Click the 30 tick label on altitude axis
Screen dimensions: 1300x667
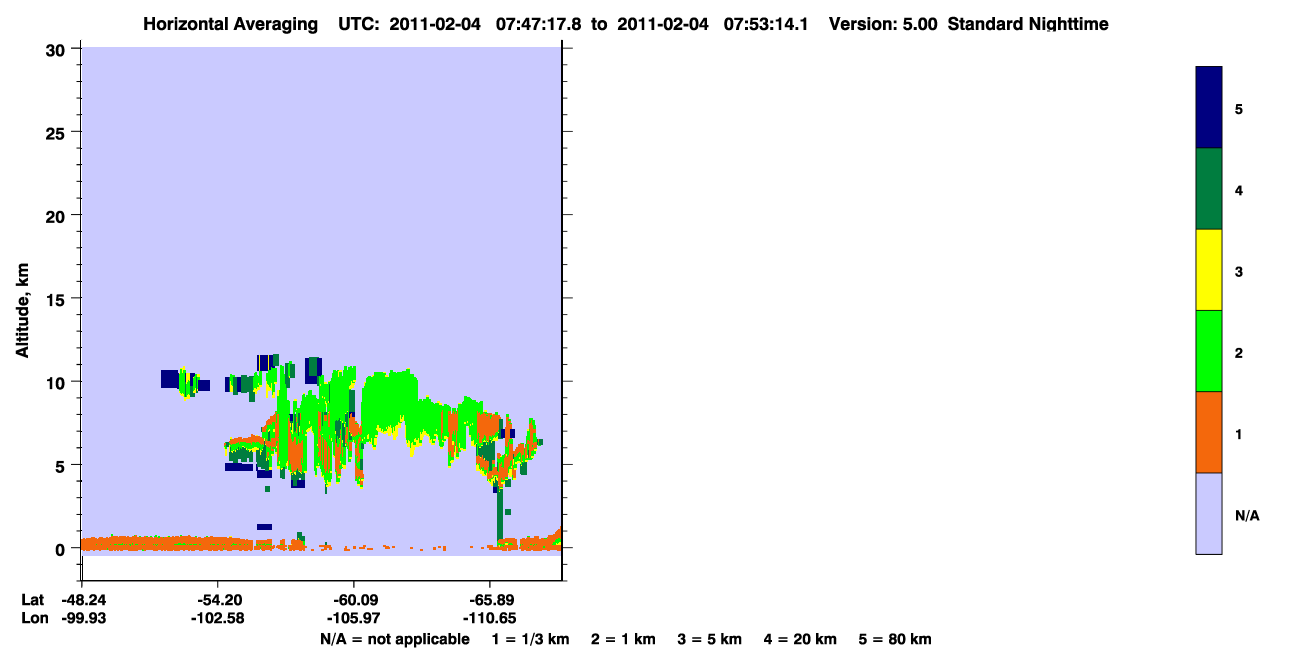pos(58,49)
